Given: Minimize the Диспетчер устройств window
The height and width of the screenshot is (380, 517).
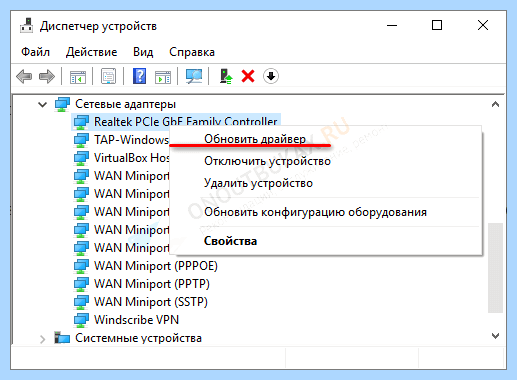Looking at the screenshot, I should click(392, 25).
